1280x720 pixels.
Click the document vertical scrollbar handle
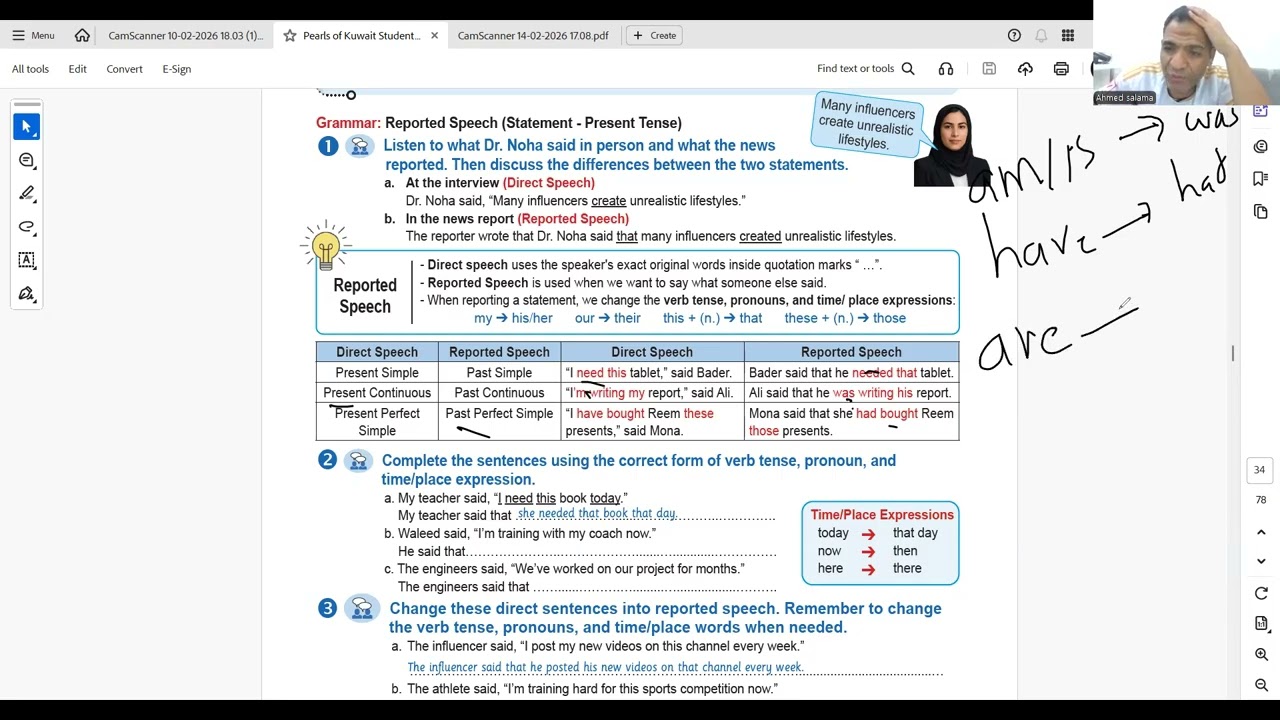pyautogui.click(x=1233, y=353)
